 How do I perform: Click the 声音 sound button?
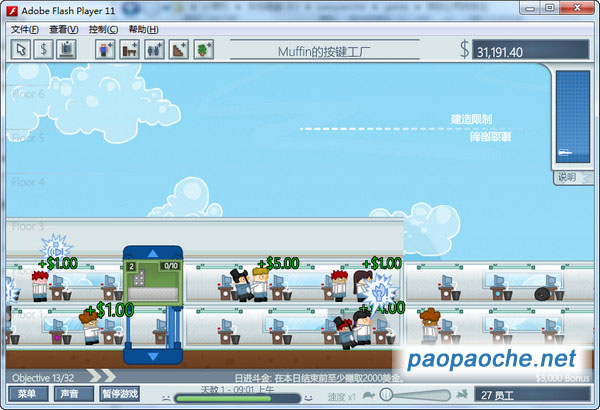pos(73,394)
